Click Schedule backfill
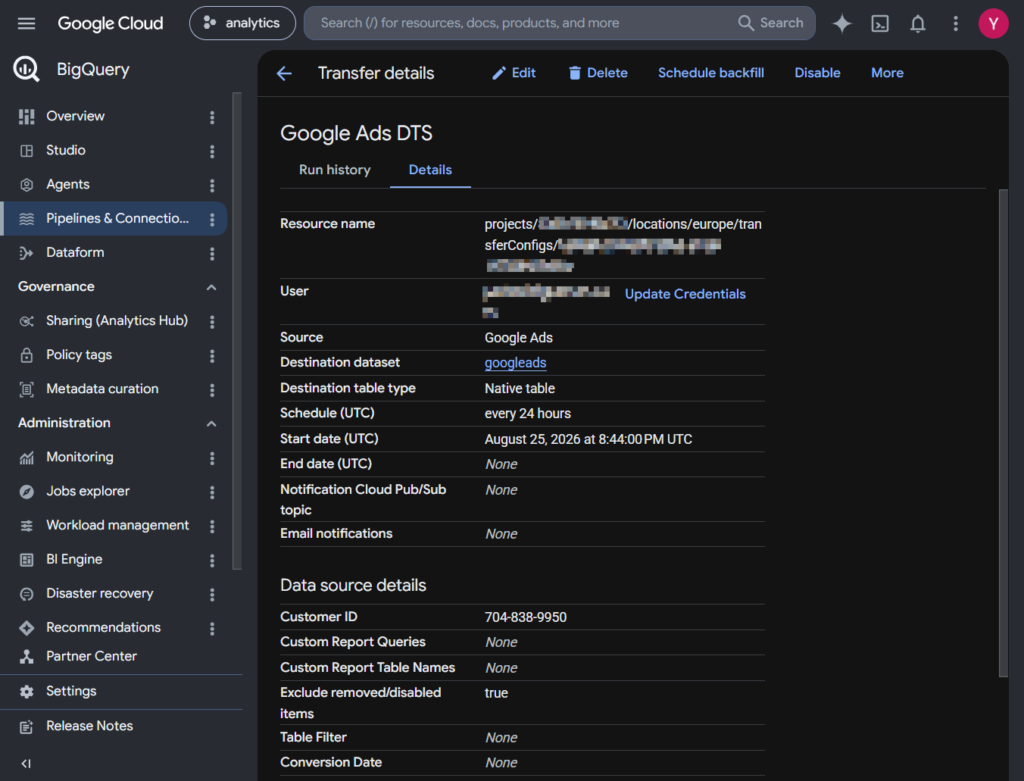 coord(711,73)
